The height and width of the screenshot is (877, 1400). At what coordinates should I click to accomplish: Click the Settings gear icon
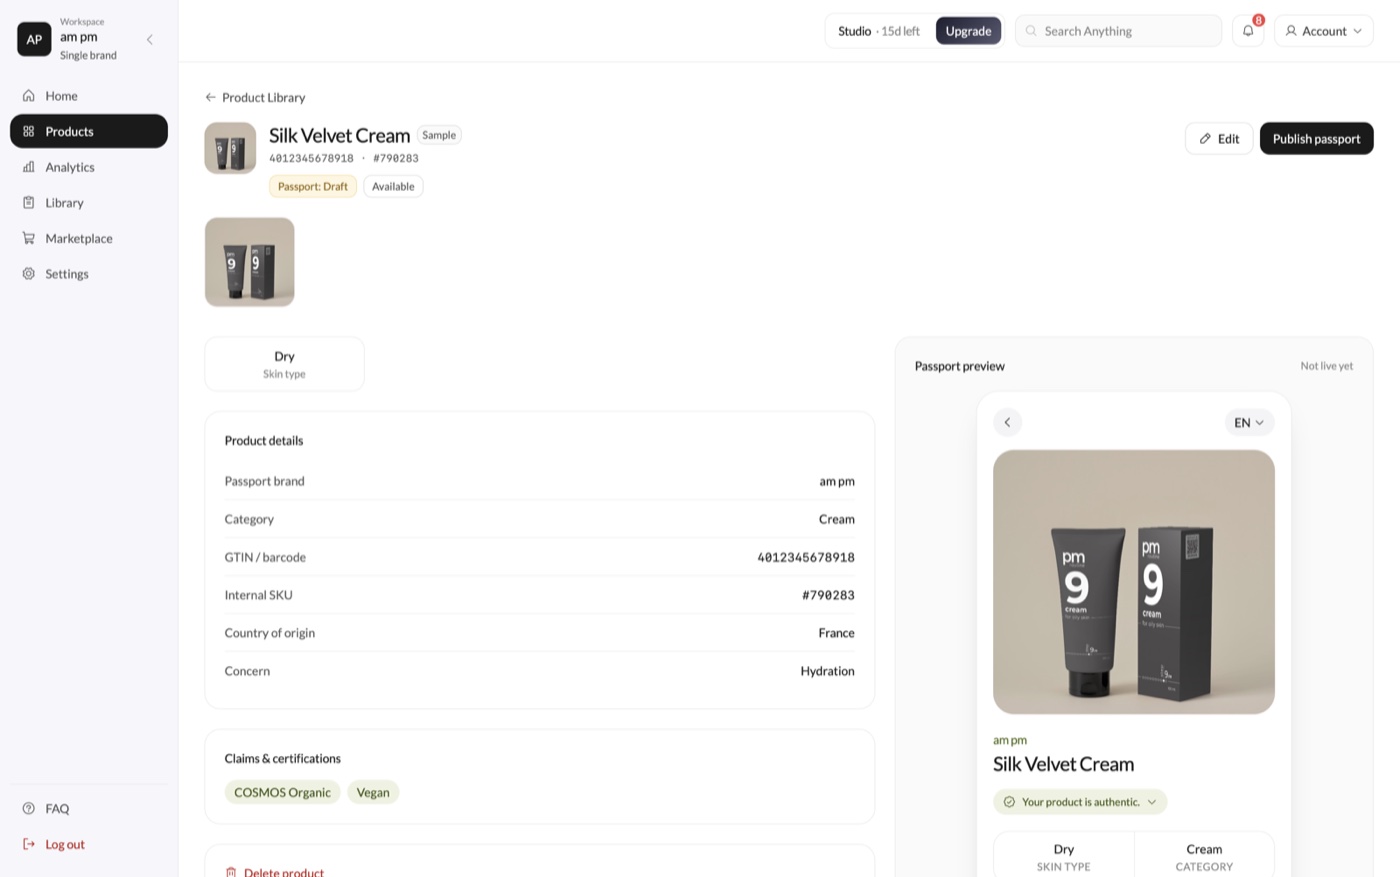pyautogui.click(x=29, y=273)
